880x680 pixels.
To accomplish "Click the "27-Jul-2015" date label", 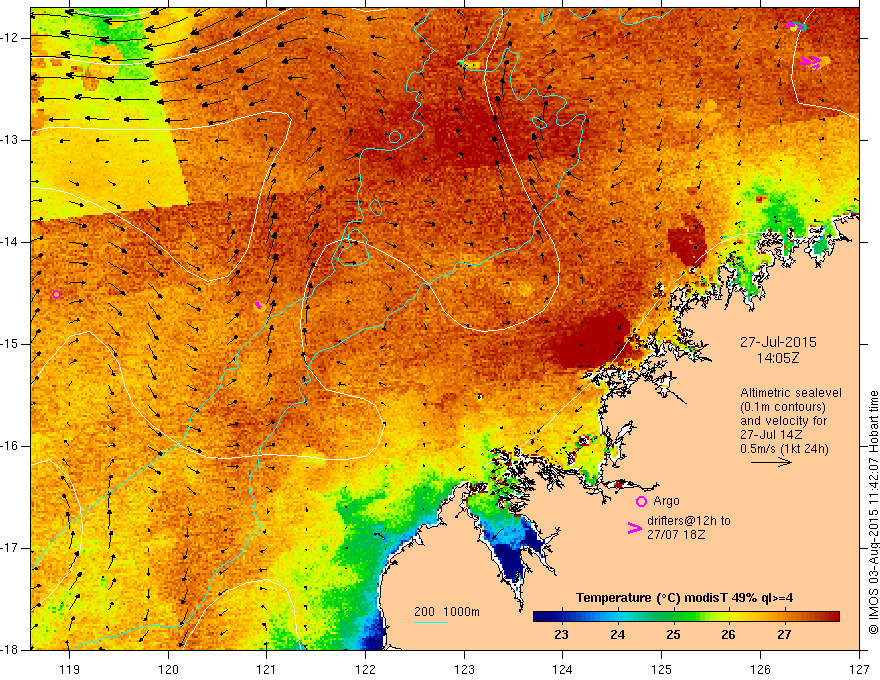I will 778,342.
